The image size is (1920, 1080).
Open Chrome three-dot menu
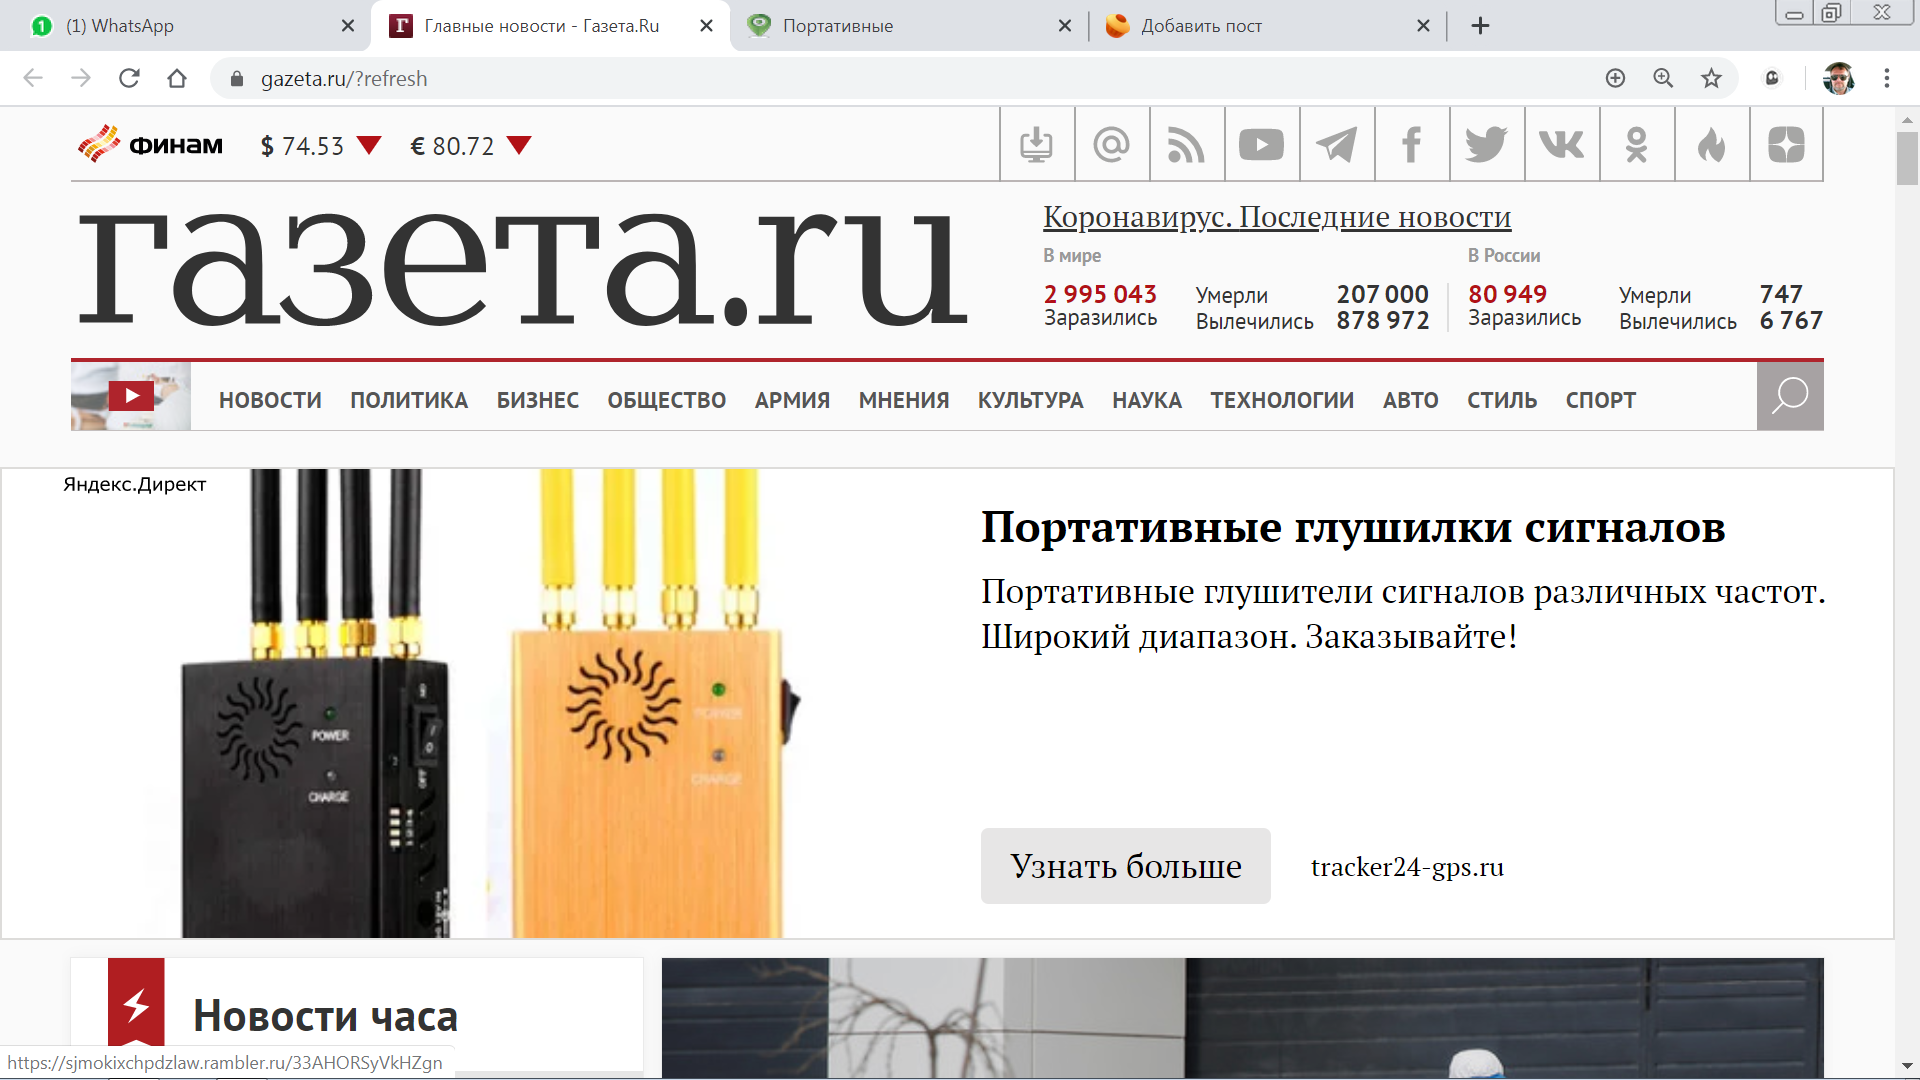coord(1887,78)
